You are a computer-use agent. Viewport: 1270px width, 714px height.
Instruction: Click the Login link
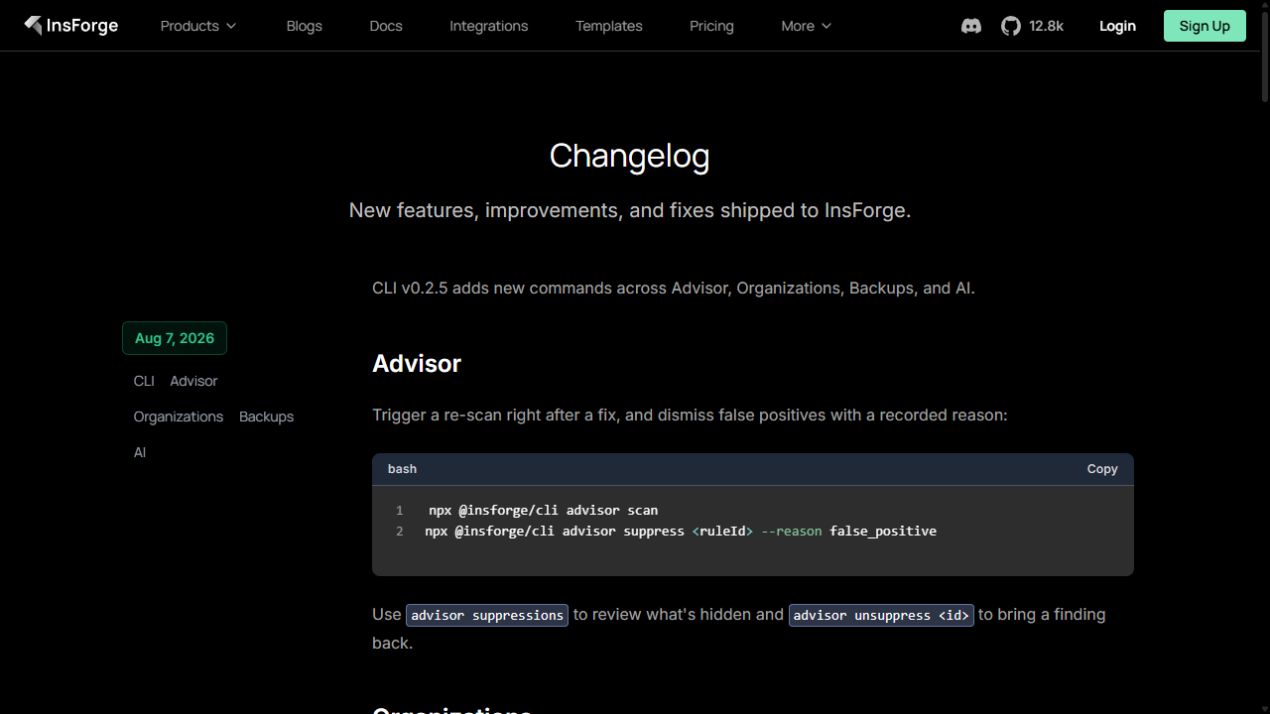pos(1117,26)
